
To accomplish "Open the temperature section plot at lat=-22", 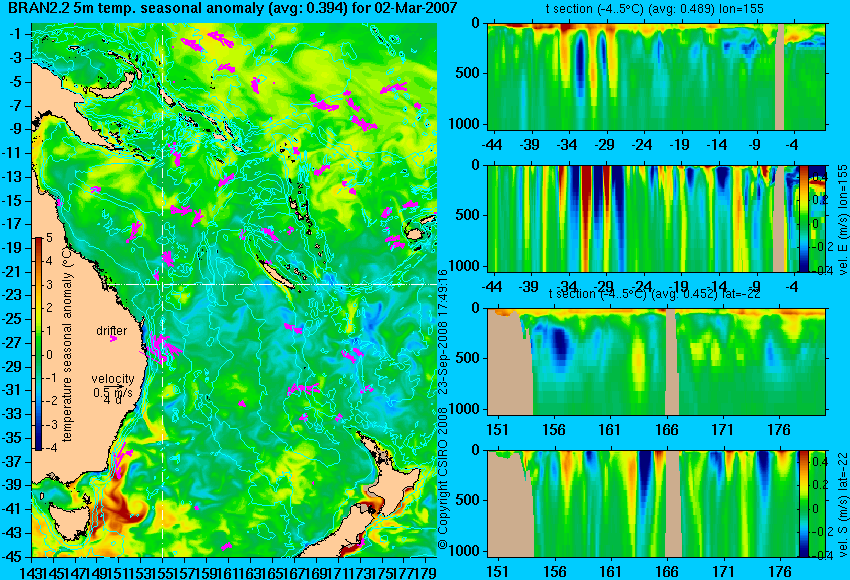I will point(656,362).
